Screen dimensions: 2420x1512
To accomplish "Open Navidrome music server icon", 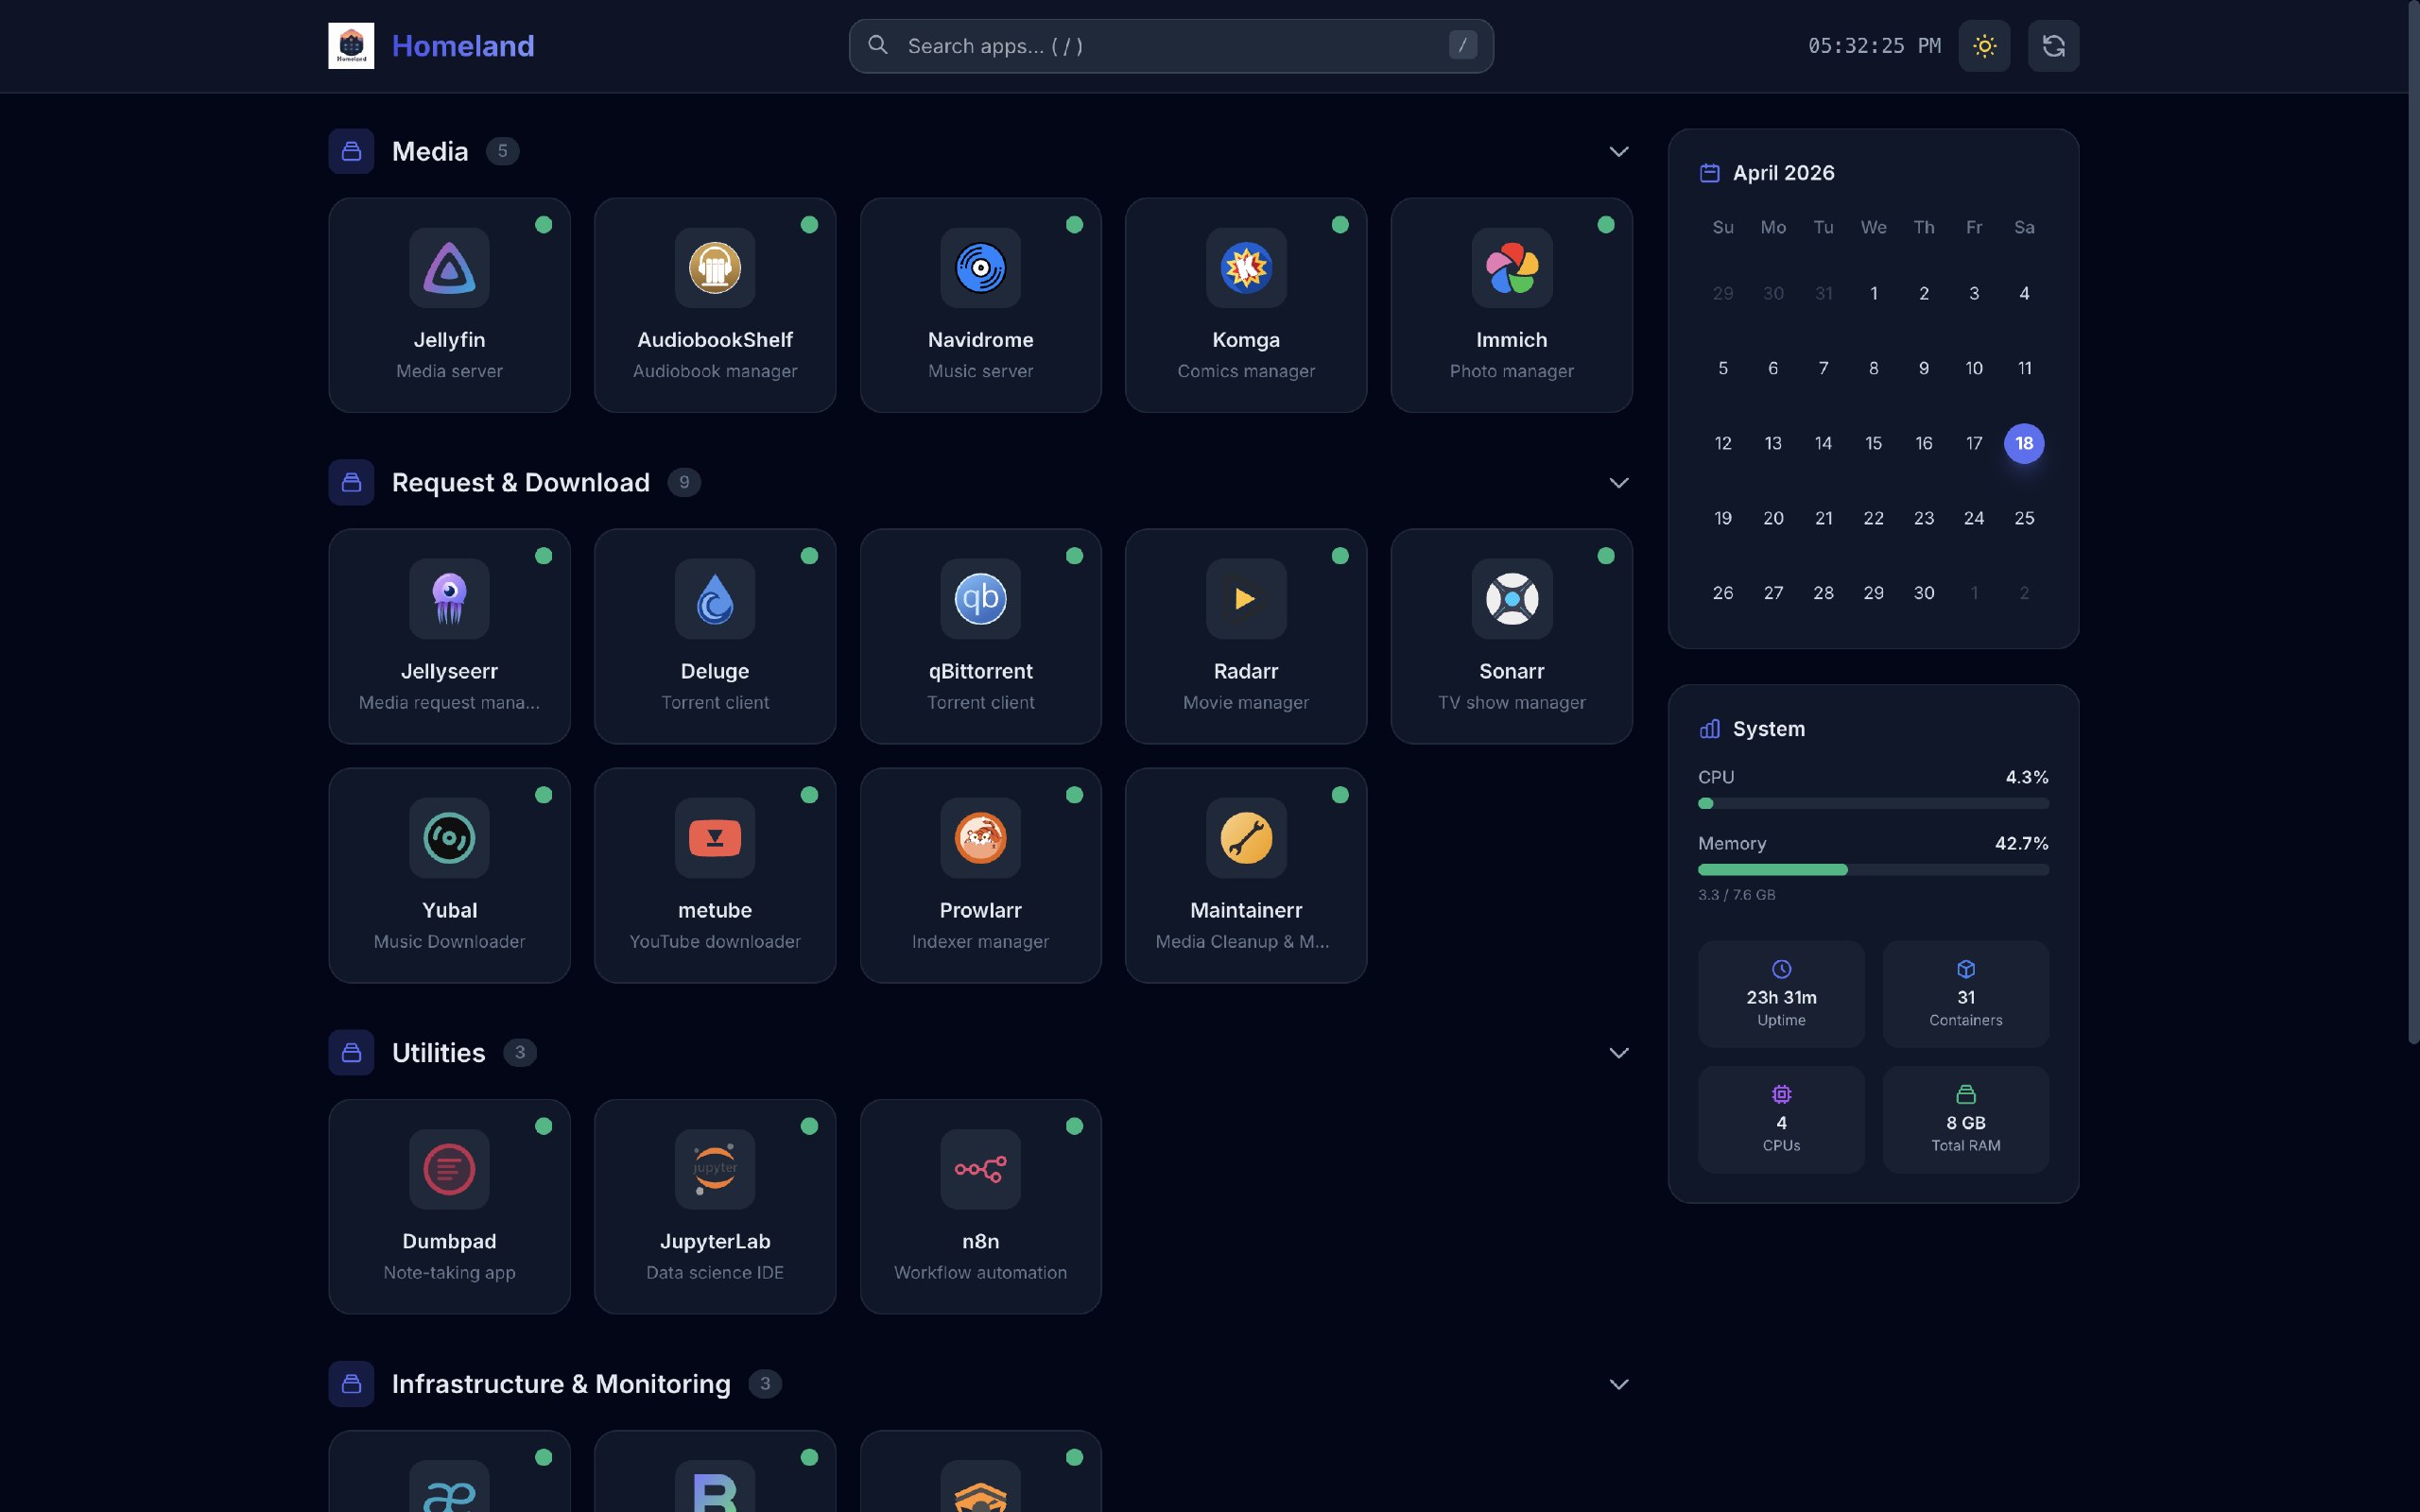I will tap(980, 268).
